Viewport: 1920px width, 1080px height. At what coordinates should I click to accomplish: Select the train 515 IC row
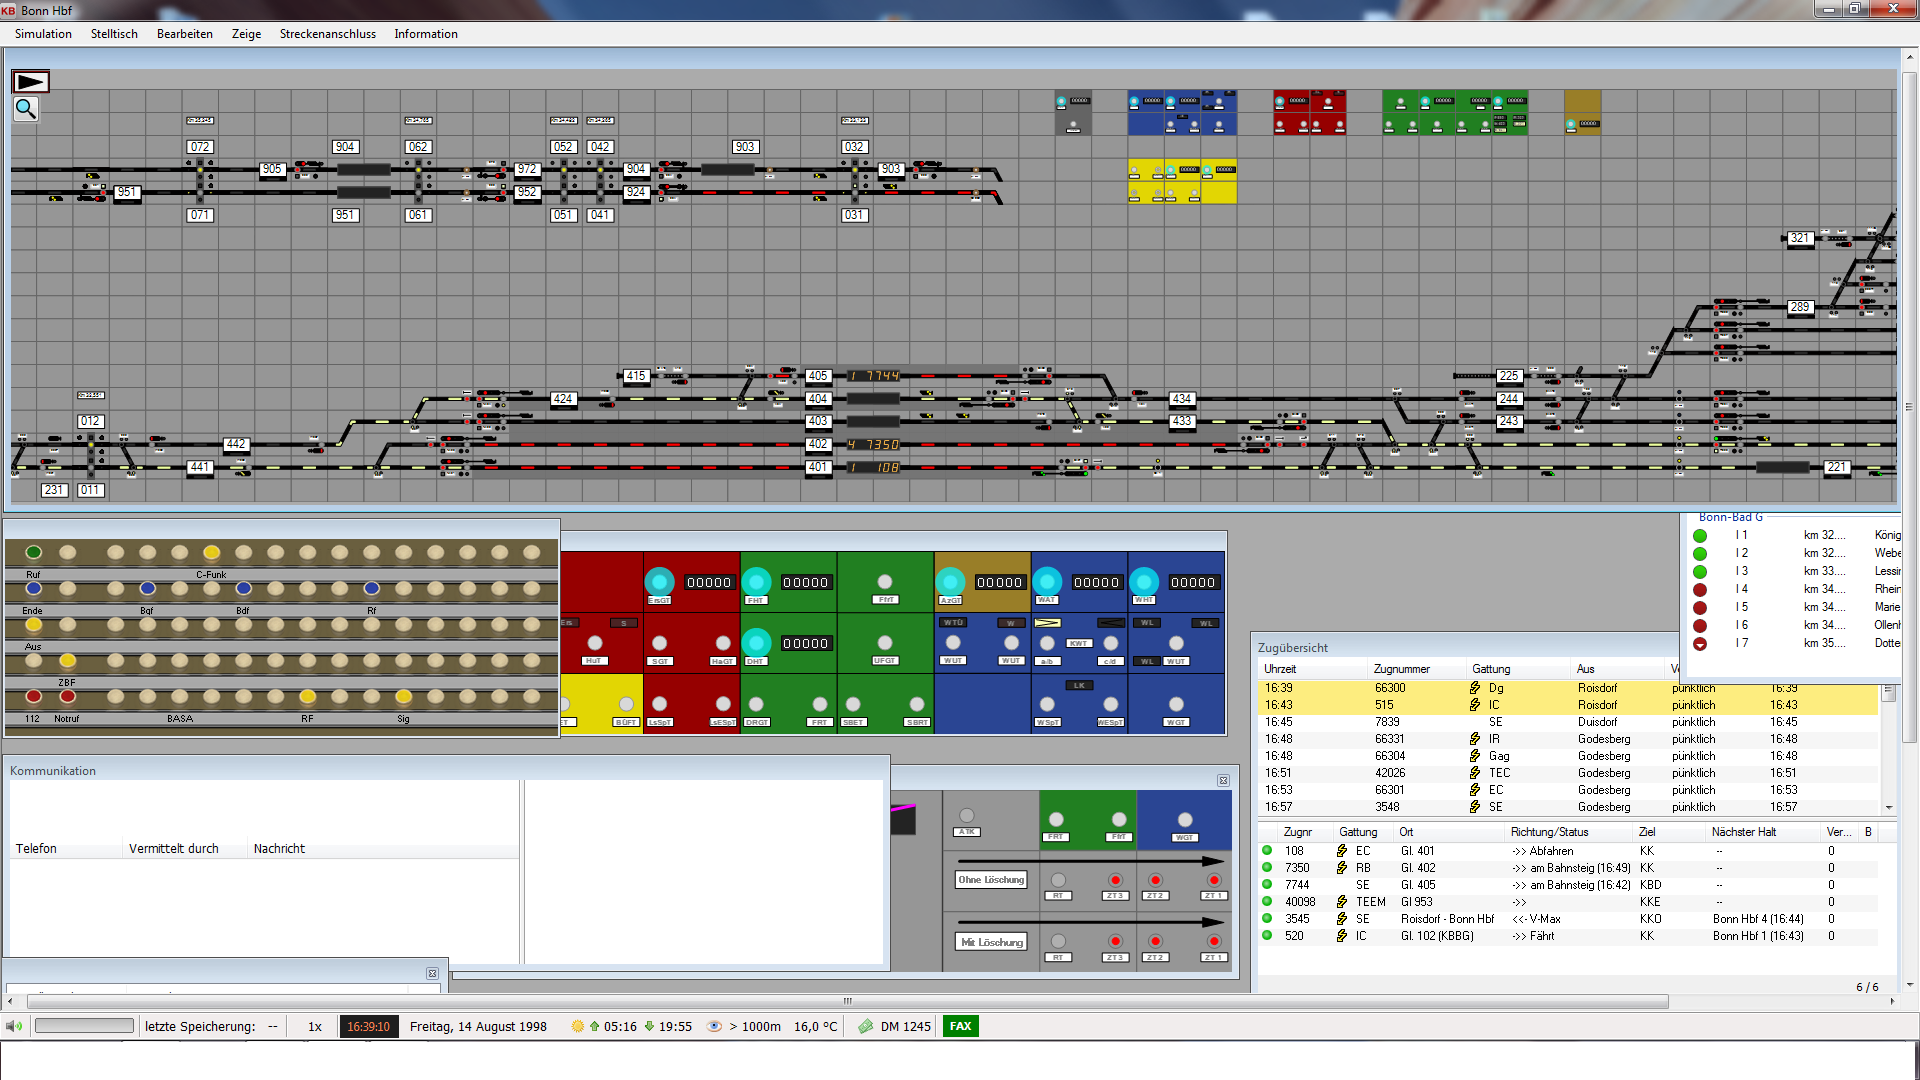point(1567,705)
